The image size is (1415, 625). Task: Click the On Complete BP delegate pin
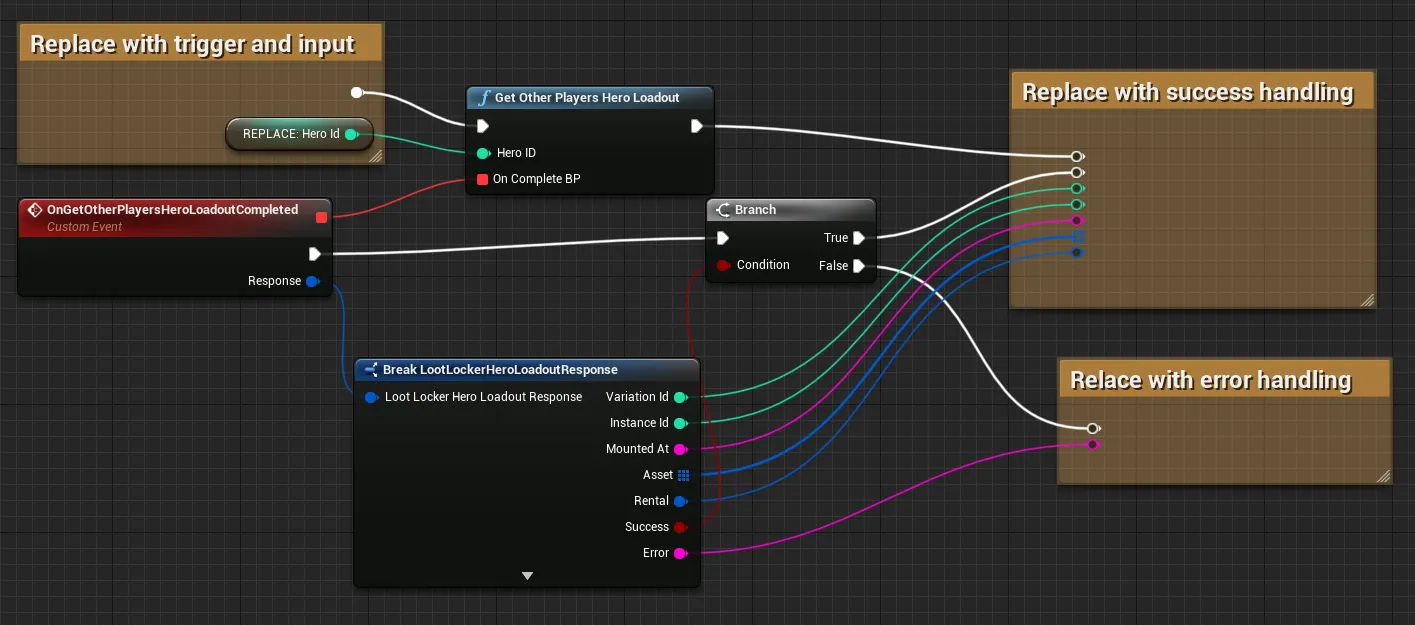[483, 179]
